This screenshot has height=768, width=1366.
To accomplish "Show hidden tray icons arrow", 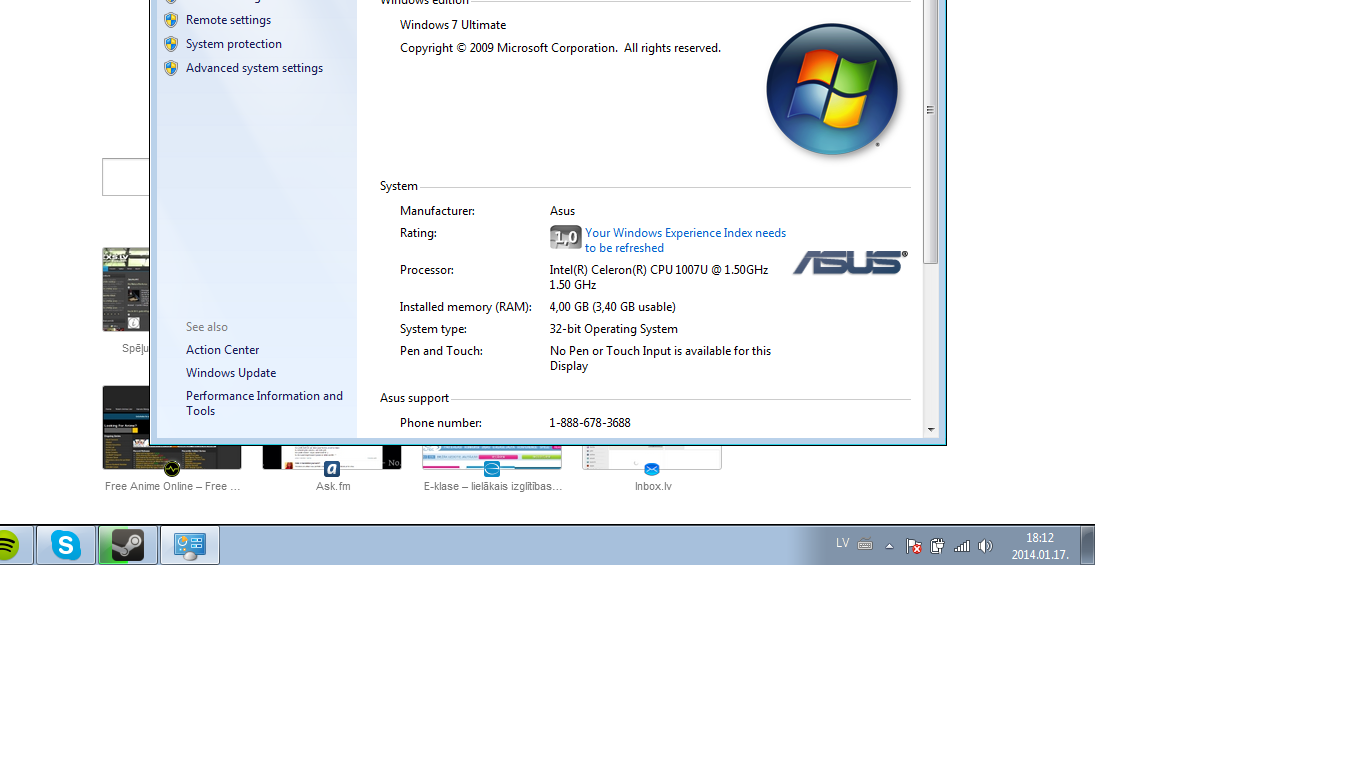I will click(x=889, y=546).
